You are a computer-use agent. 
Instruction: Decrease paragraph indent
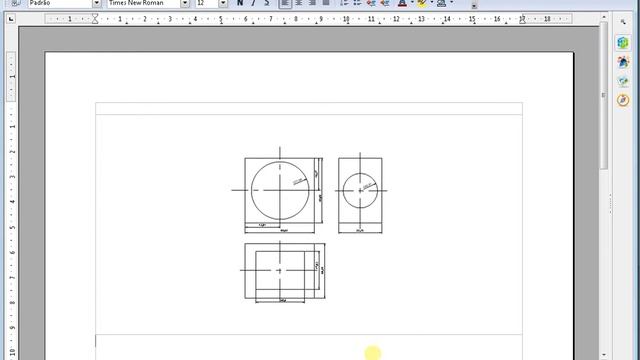coord(371,3)
